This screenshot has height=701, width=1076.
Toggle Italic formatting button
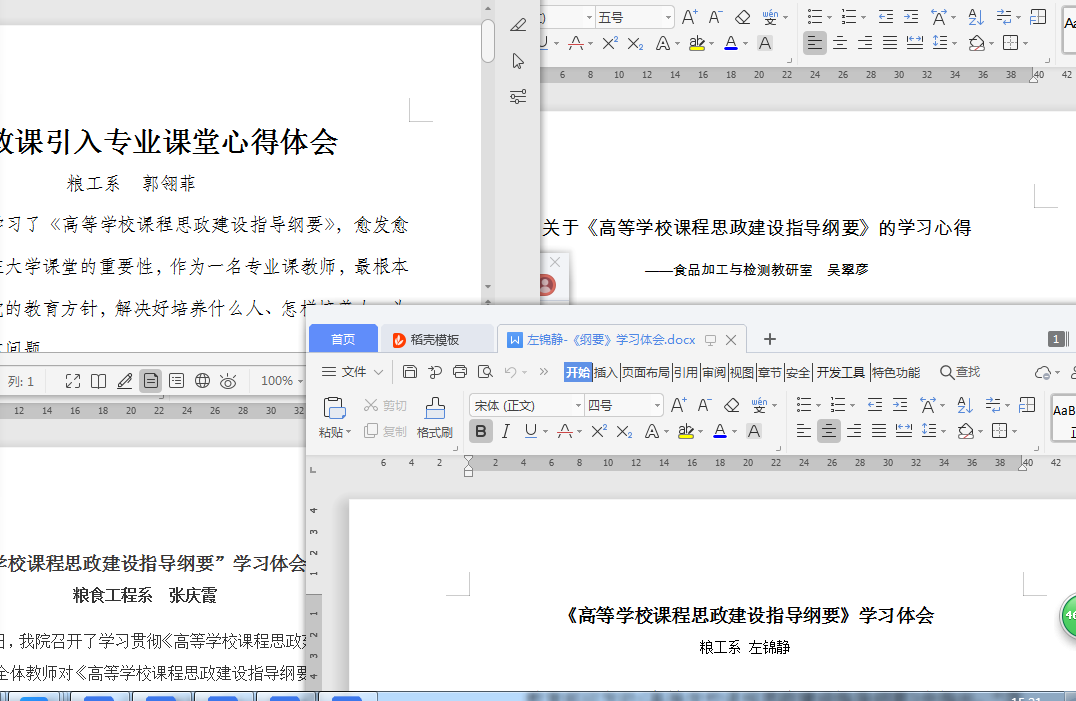(506, 431)
